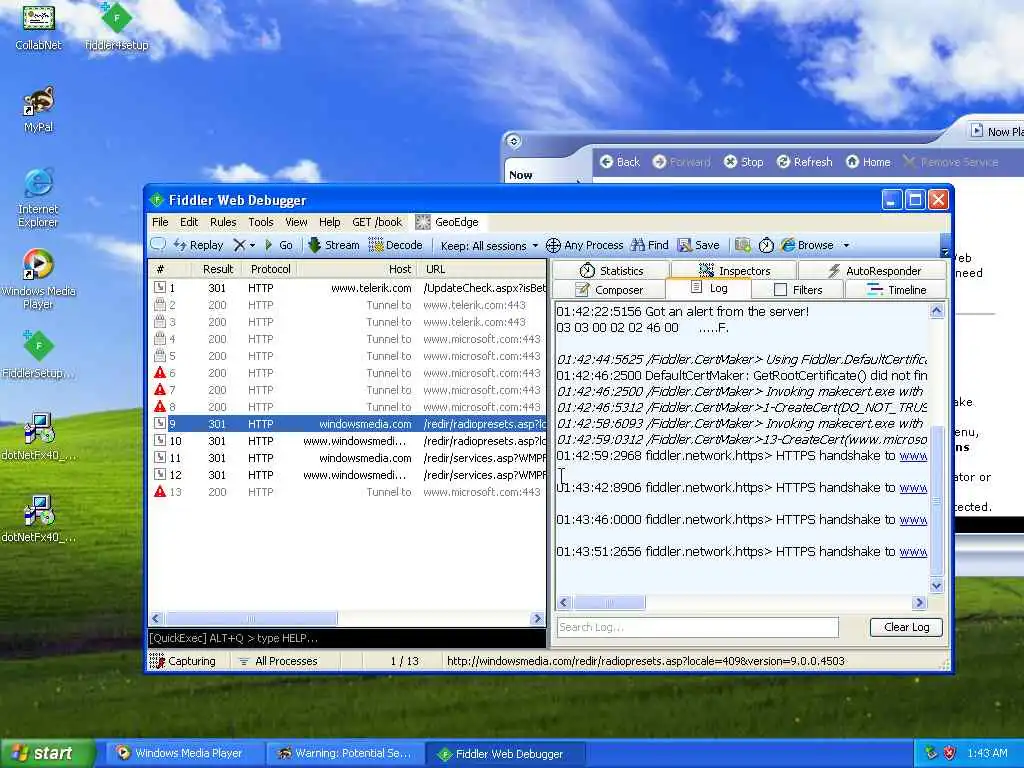This screenshot has width=1024, height=768.
Task: Click Go to resume breakpoints
Action: tap(279, 245)
